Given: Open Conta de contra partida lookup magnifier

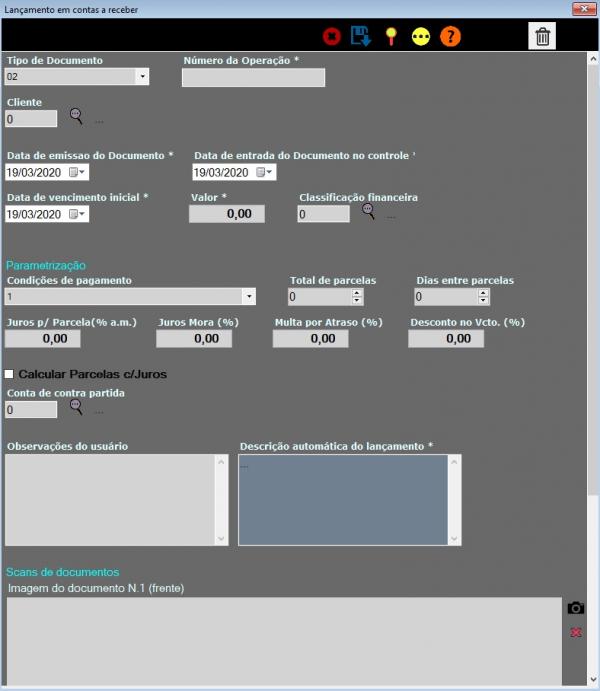Looking at the screenshot, I should [x=76, y=408].
